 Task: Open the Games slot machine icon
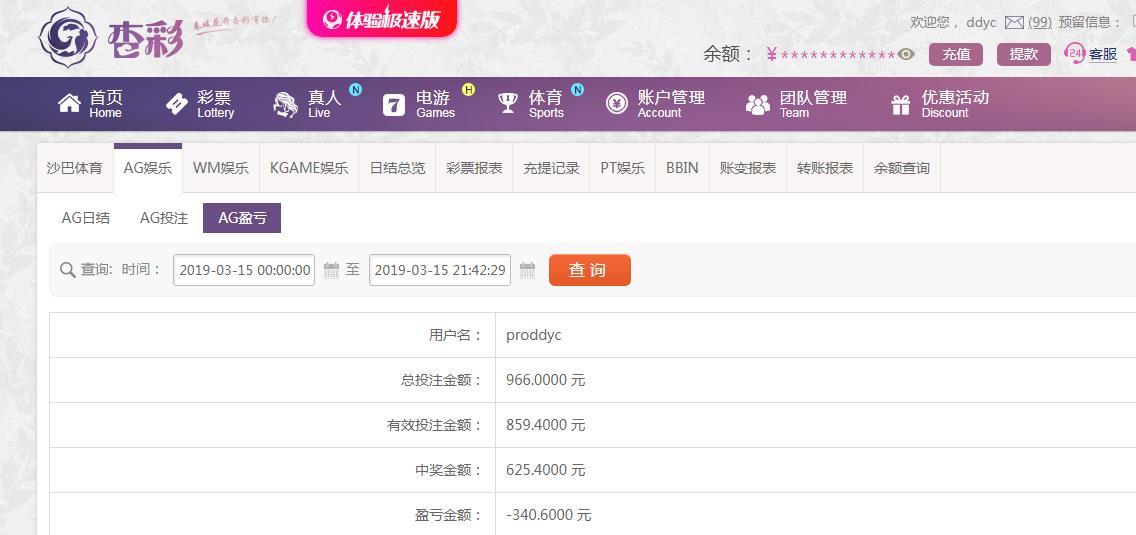(394, 104)
